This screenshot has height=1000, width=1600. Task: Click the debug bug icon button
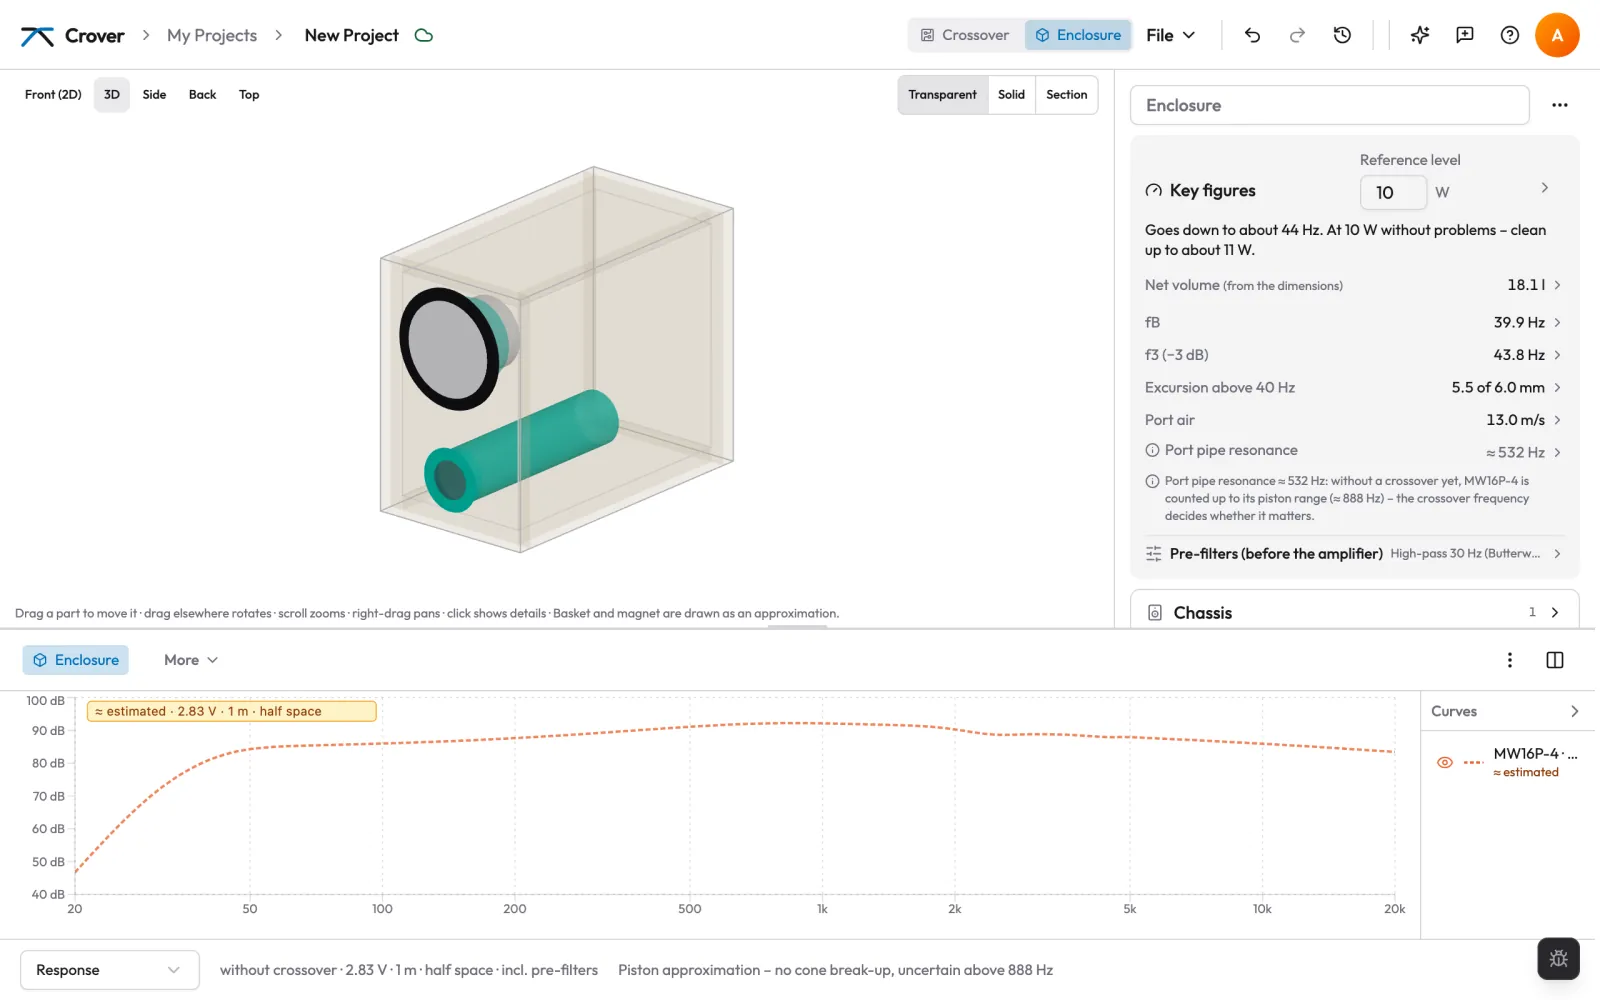pyautogui.click(x=1558, y=959)
